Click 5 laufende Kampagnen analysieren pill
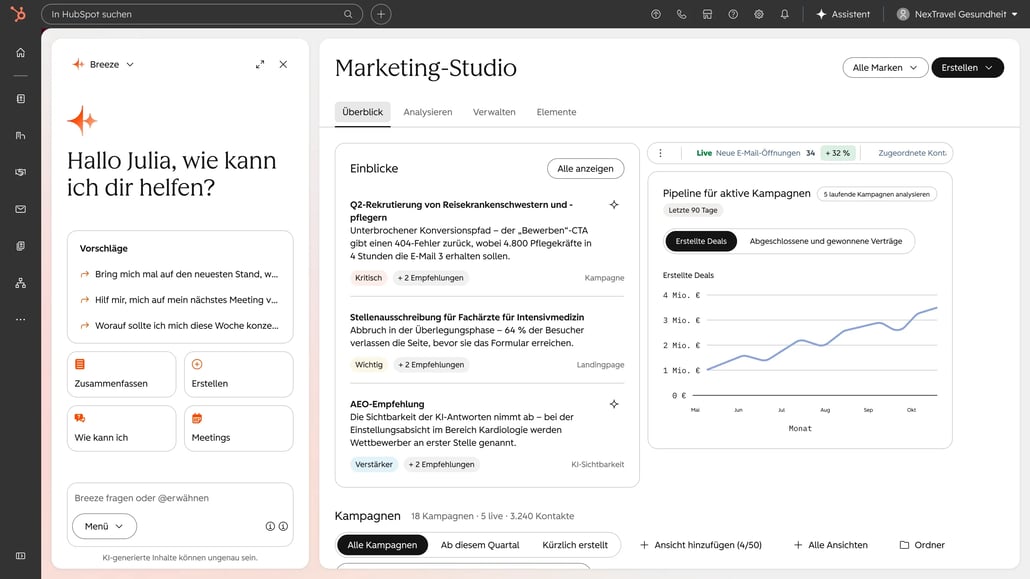Viewport: 1030px width, 579px height. pos(876,195)
